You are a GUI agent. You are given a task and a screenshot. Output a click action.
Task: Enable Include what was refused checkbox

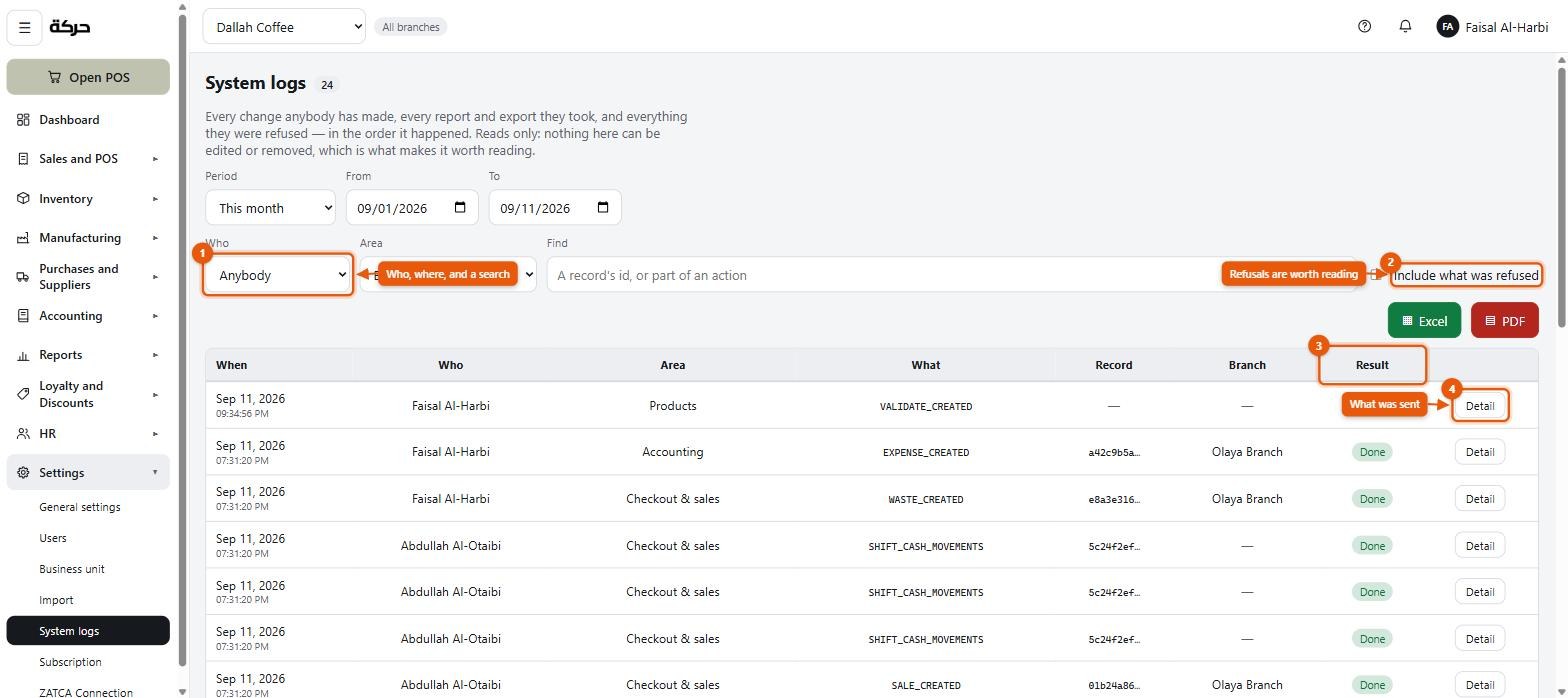click(1376, 275)
